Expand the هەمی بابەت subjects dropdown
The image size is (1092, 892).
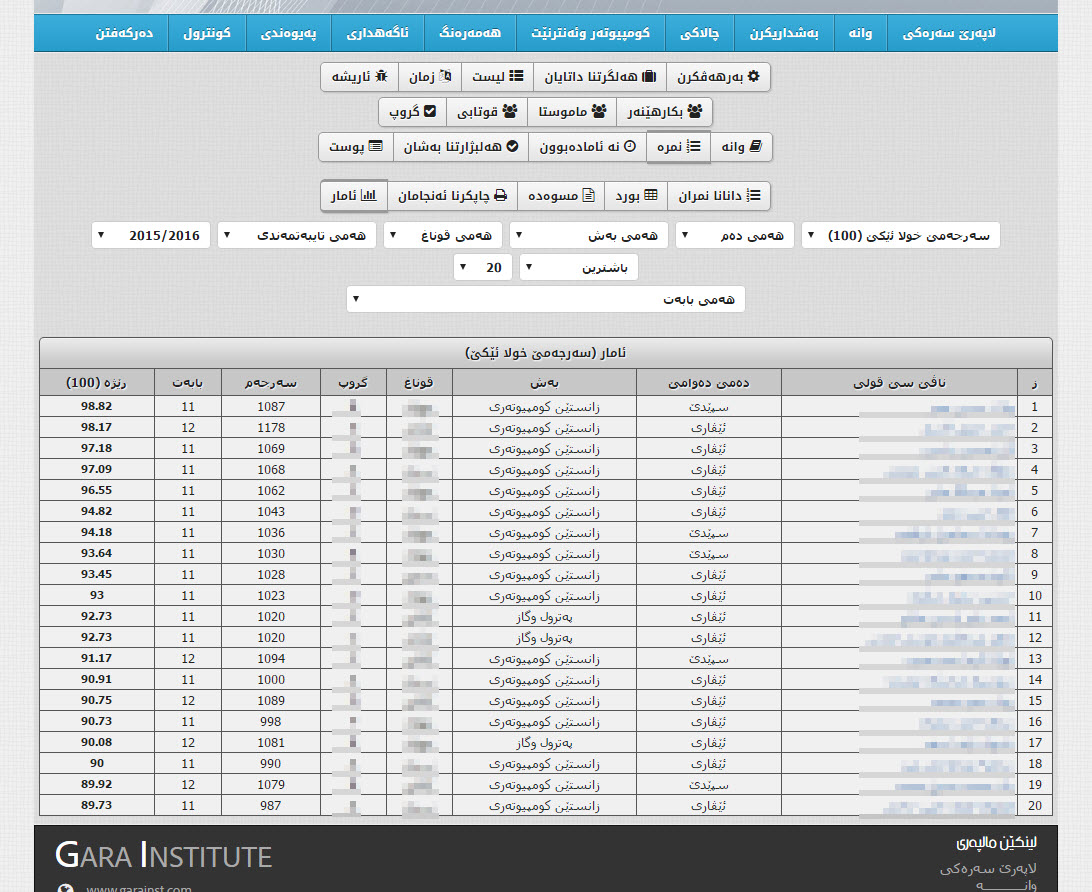tap(545, 299)
